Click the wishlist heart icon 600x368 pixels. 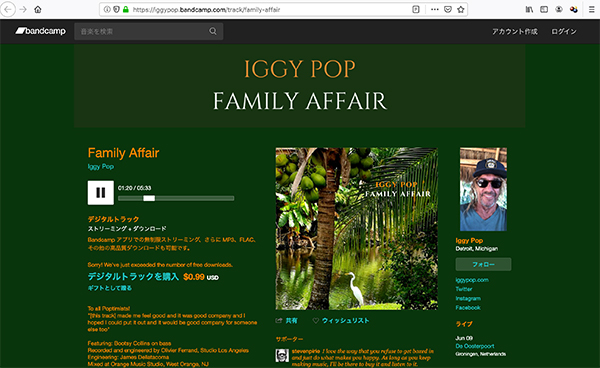click(x=316, y=321)
